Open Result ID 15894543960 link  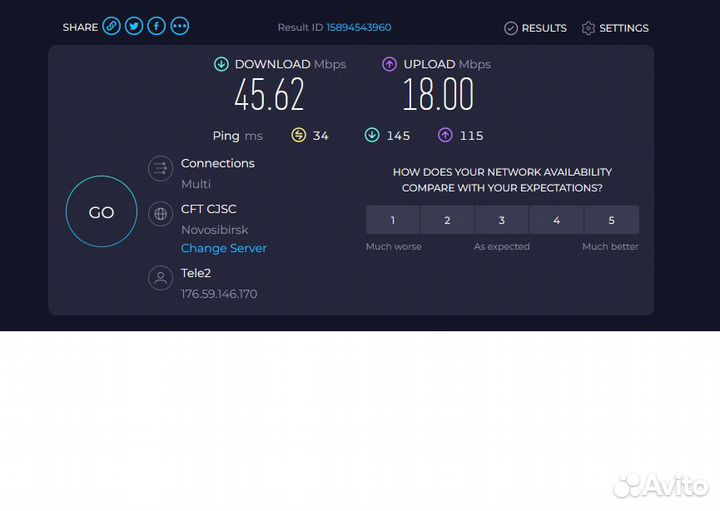coord(359,28)
